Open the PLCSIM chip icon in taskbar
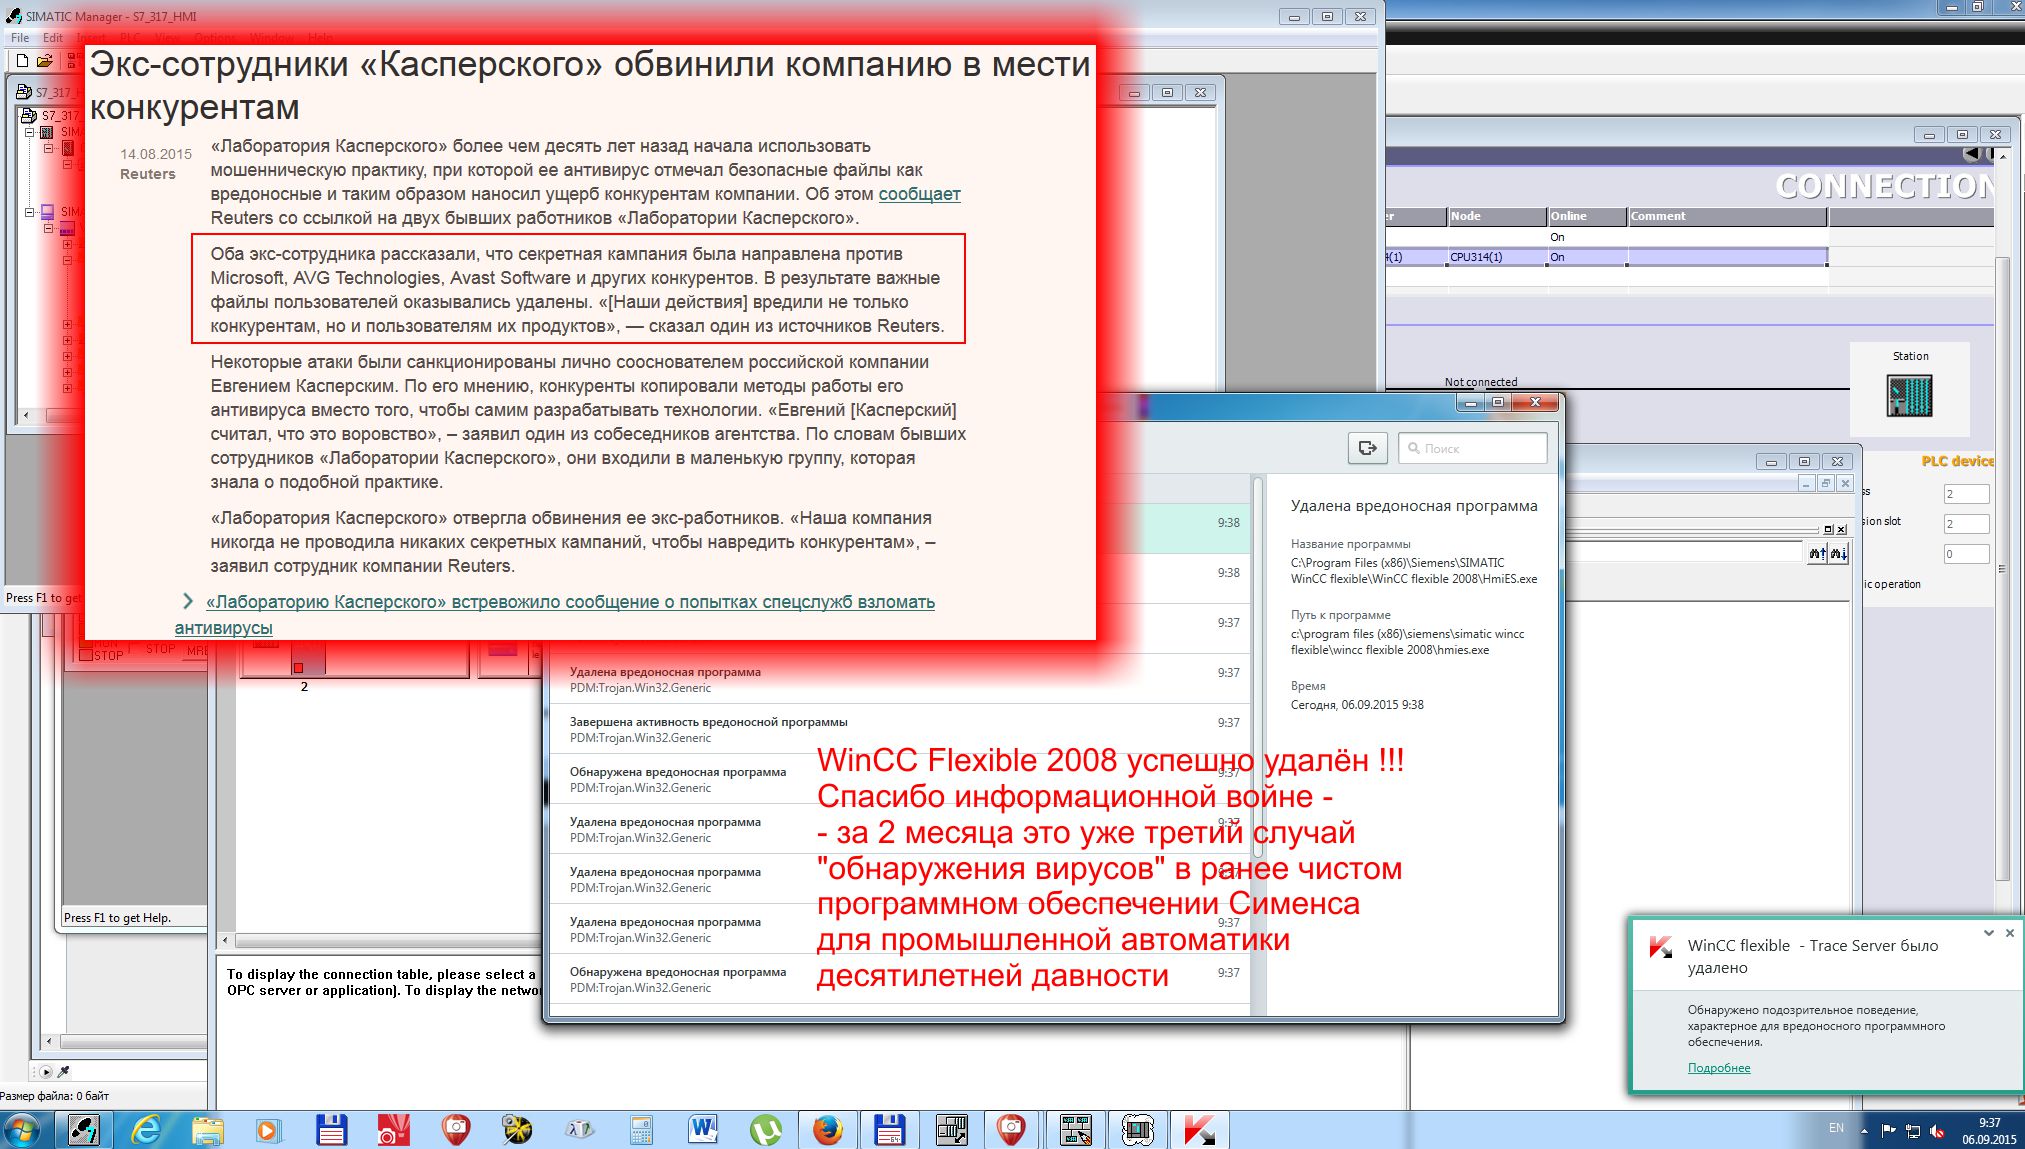Screen dimensions: 2025x1149 tap(1137, 1131)
